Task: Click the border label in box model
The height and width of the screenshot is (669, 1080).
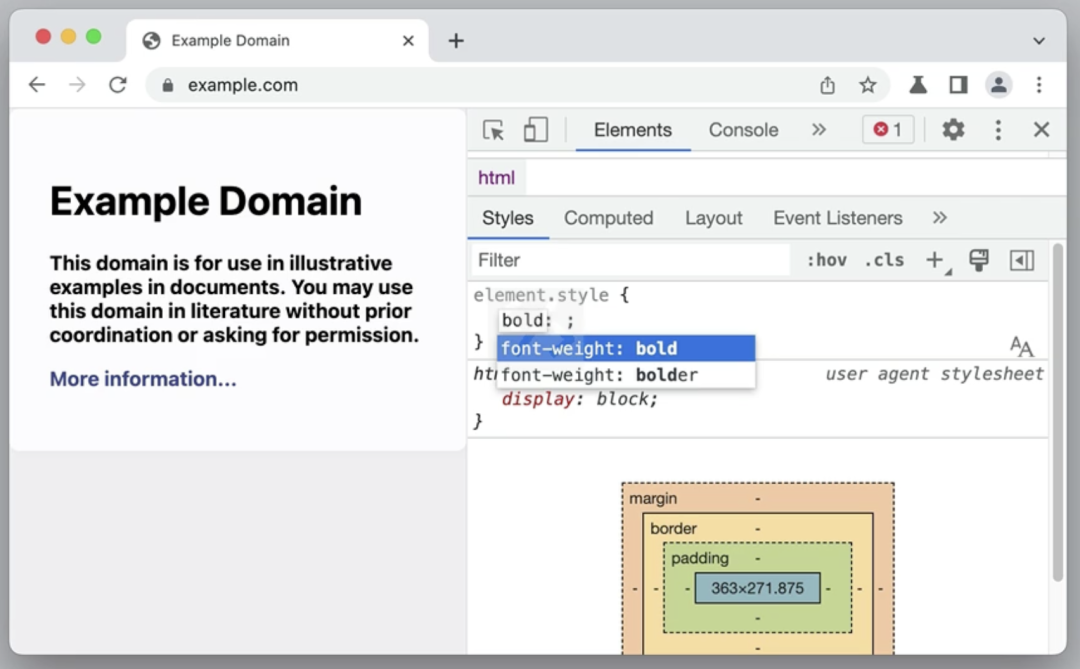Action: pos(673,528)
